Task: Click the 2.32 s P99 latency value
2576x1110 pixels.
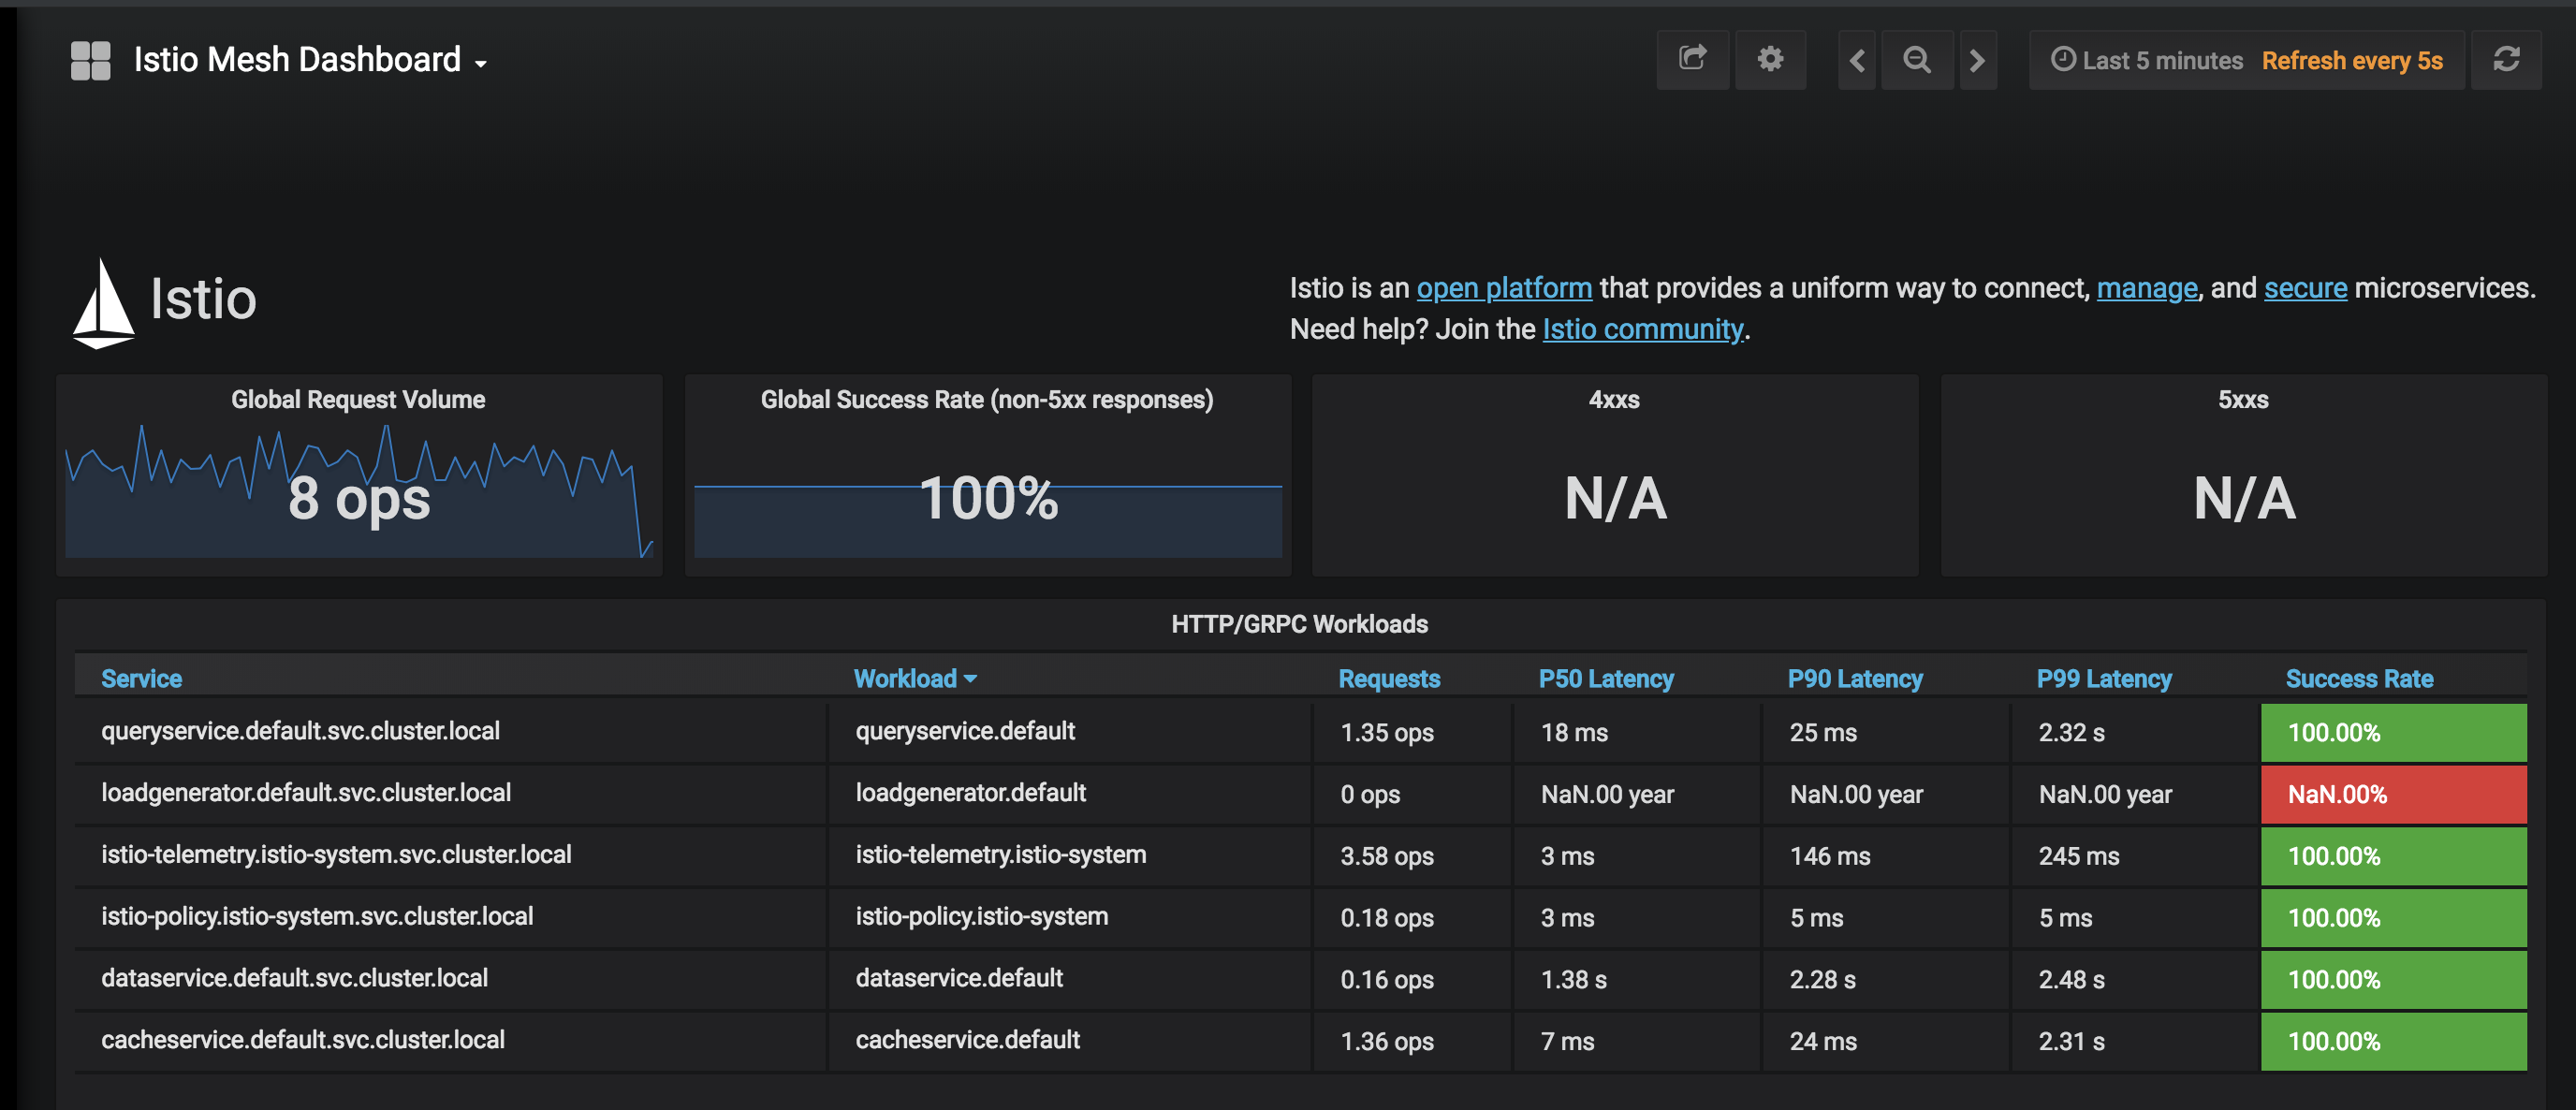Action: point(2071,733)
